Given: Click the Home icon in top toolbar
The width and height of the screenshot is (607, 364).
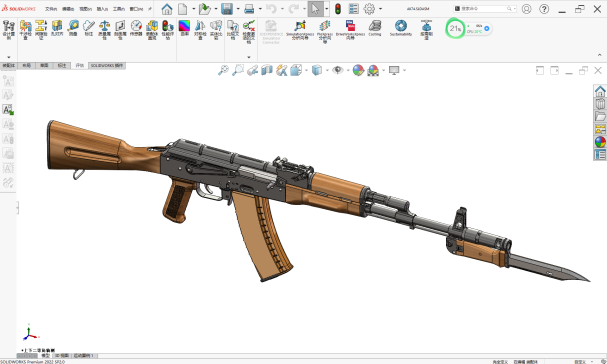Looking at the screenshot, I should tap(167, 9).
